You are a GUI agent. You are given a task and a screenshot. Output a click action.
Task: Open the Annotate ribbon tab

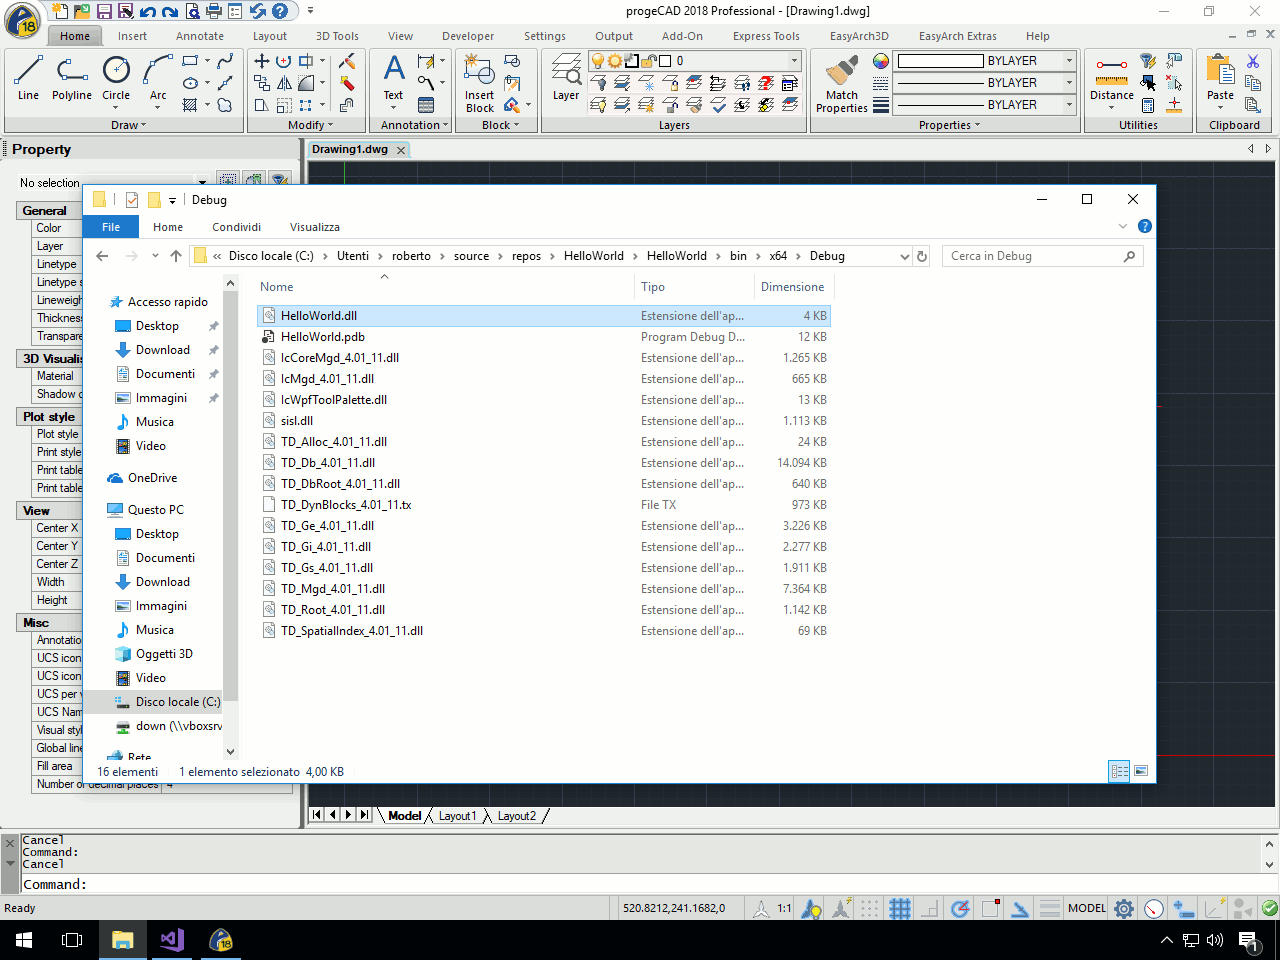pos(200,36)
